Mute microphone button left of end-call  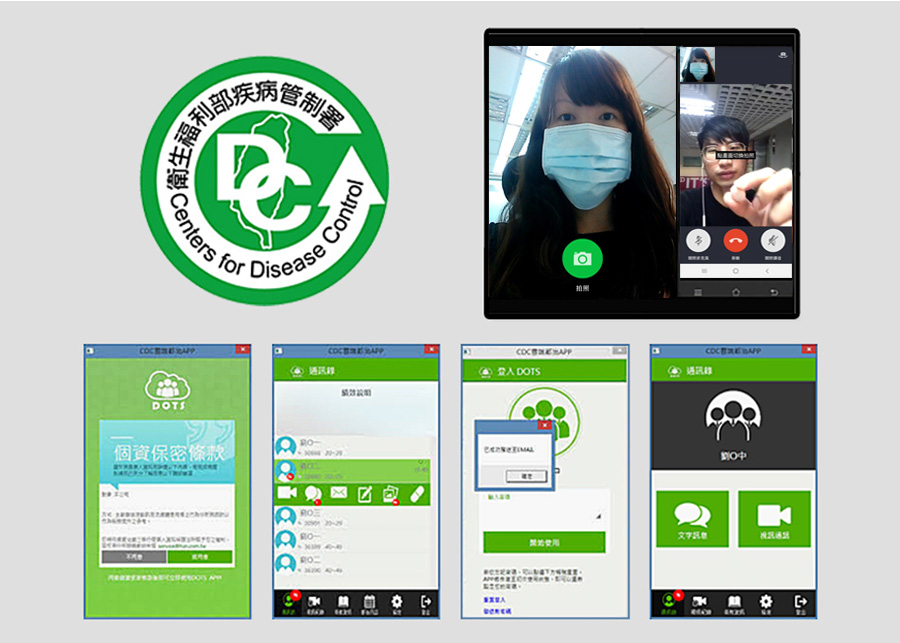(x=698, y=240)
